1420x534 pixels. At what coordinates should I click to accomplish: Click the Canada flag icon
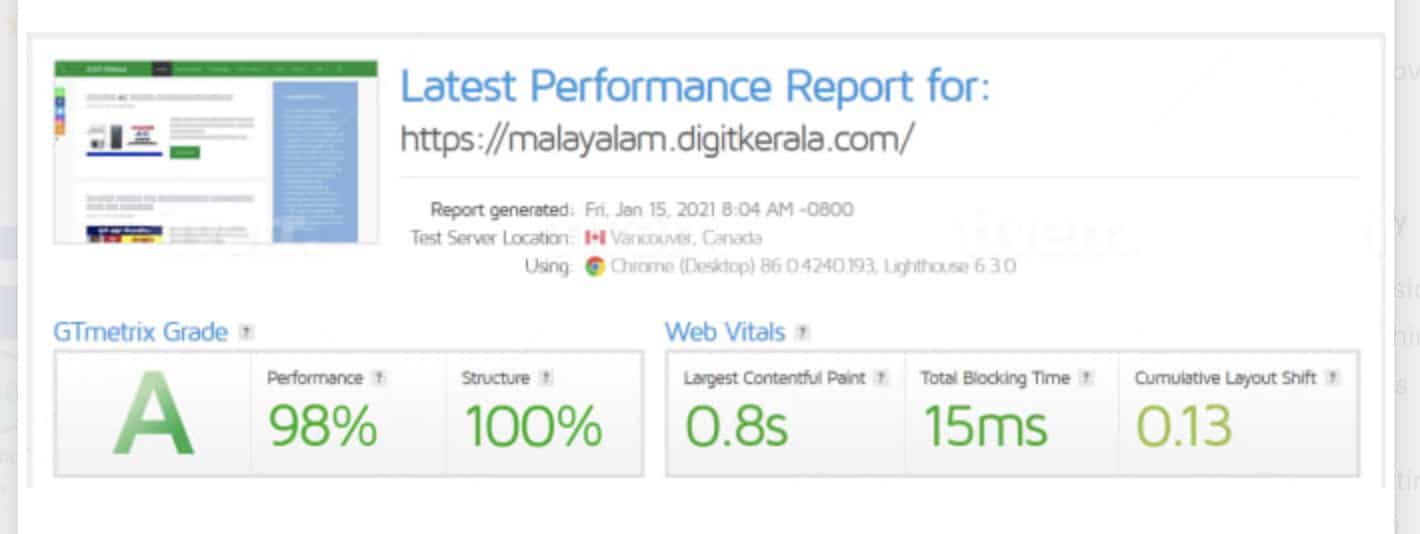point(595,238)
